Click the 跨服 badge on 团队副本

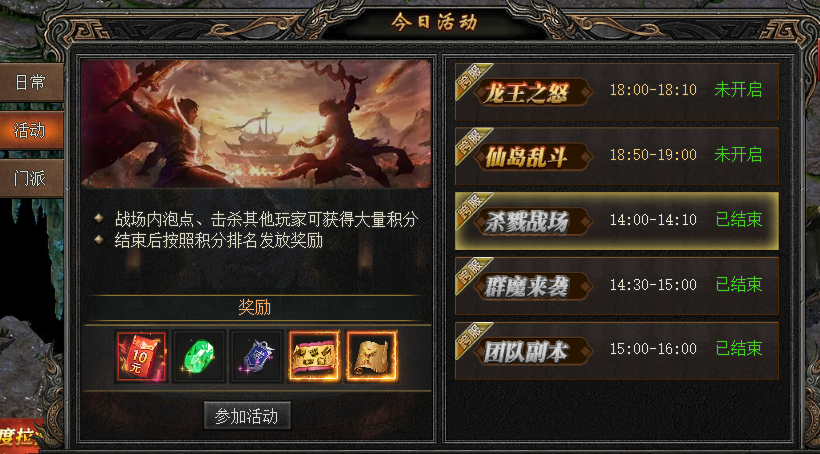coord(472,338)
